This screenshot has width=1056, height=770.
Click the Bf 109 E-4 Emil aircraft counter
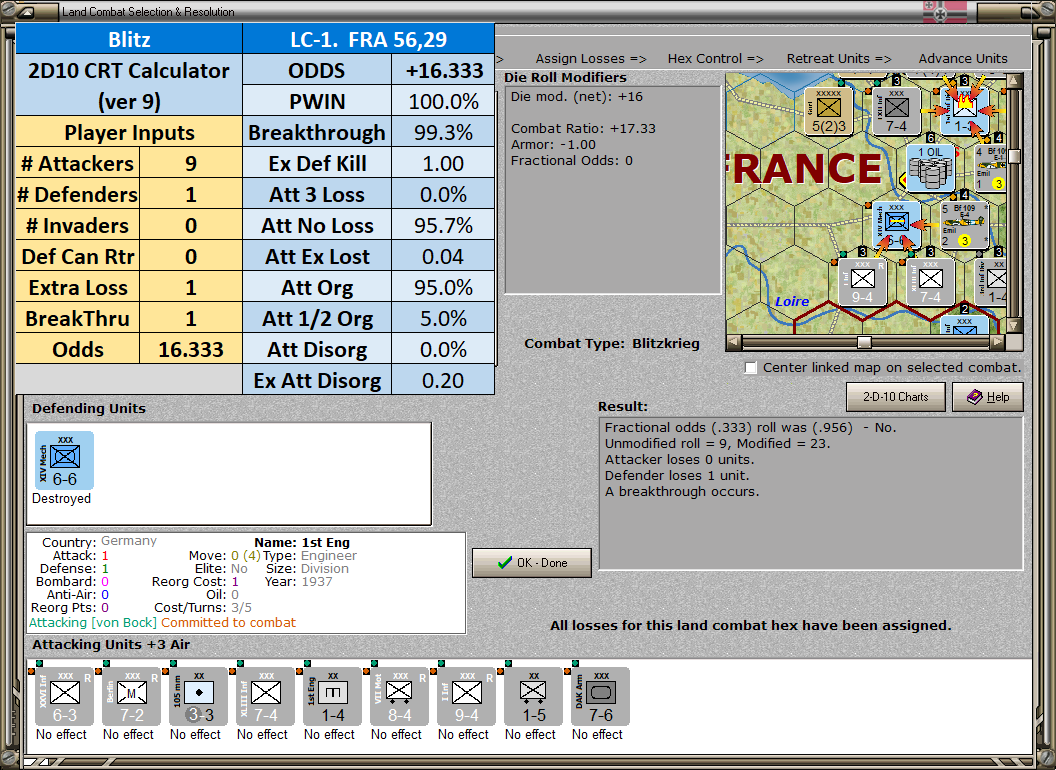pos(964,225)
